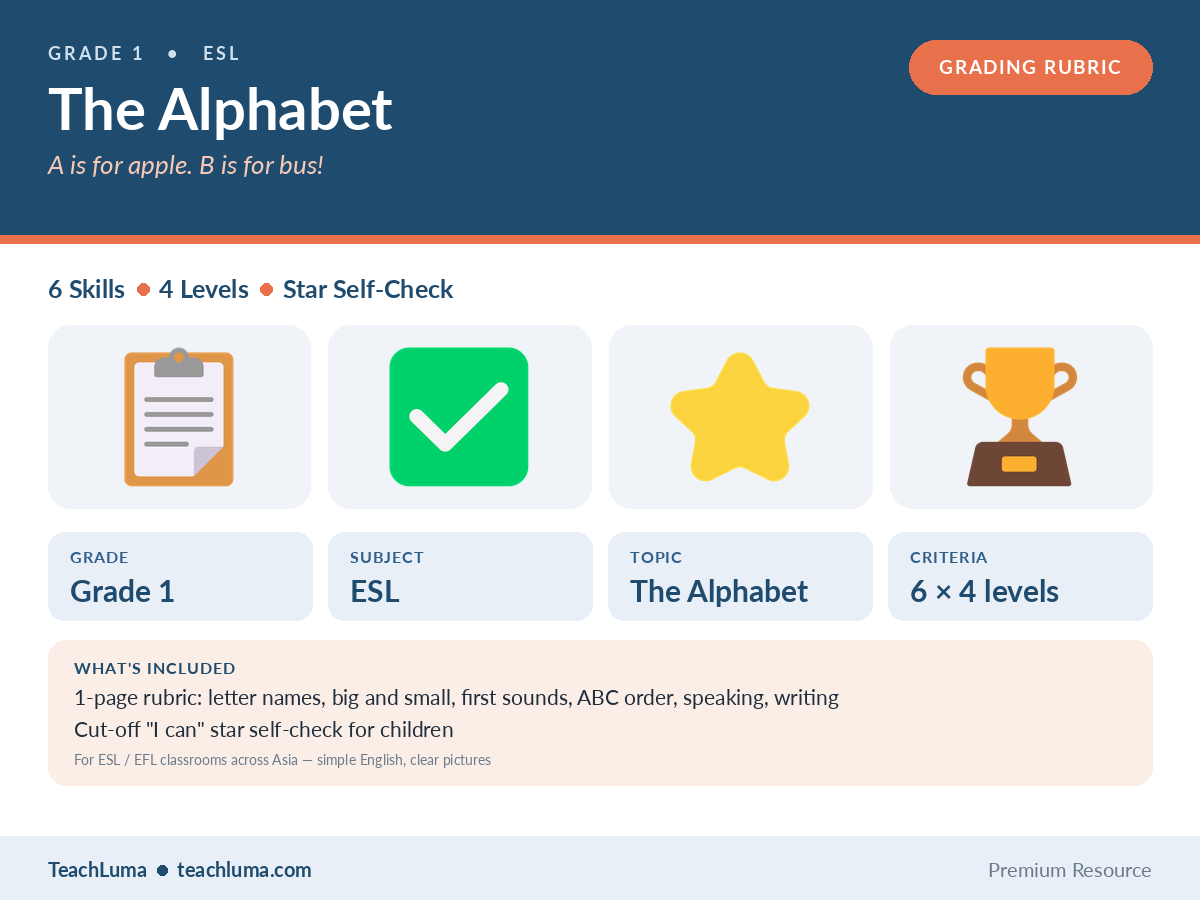Click subtitle 'A is for apple. B is for bus!'
Viewport: 1200px width, 900px height.
point(186,165)
